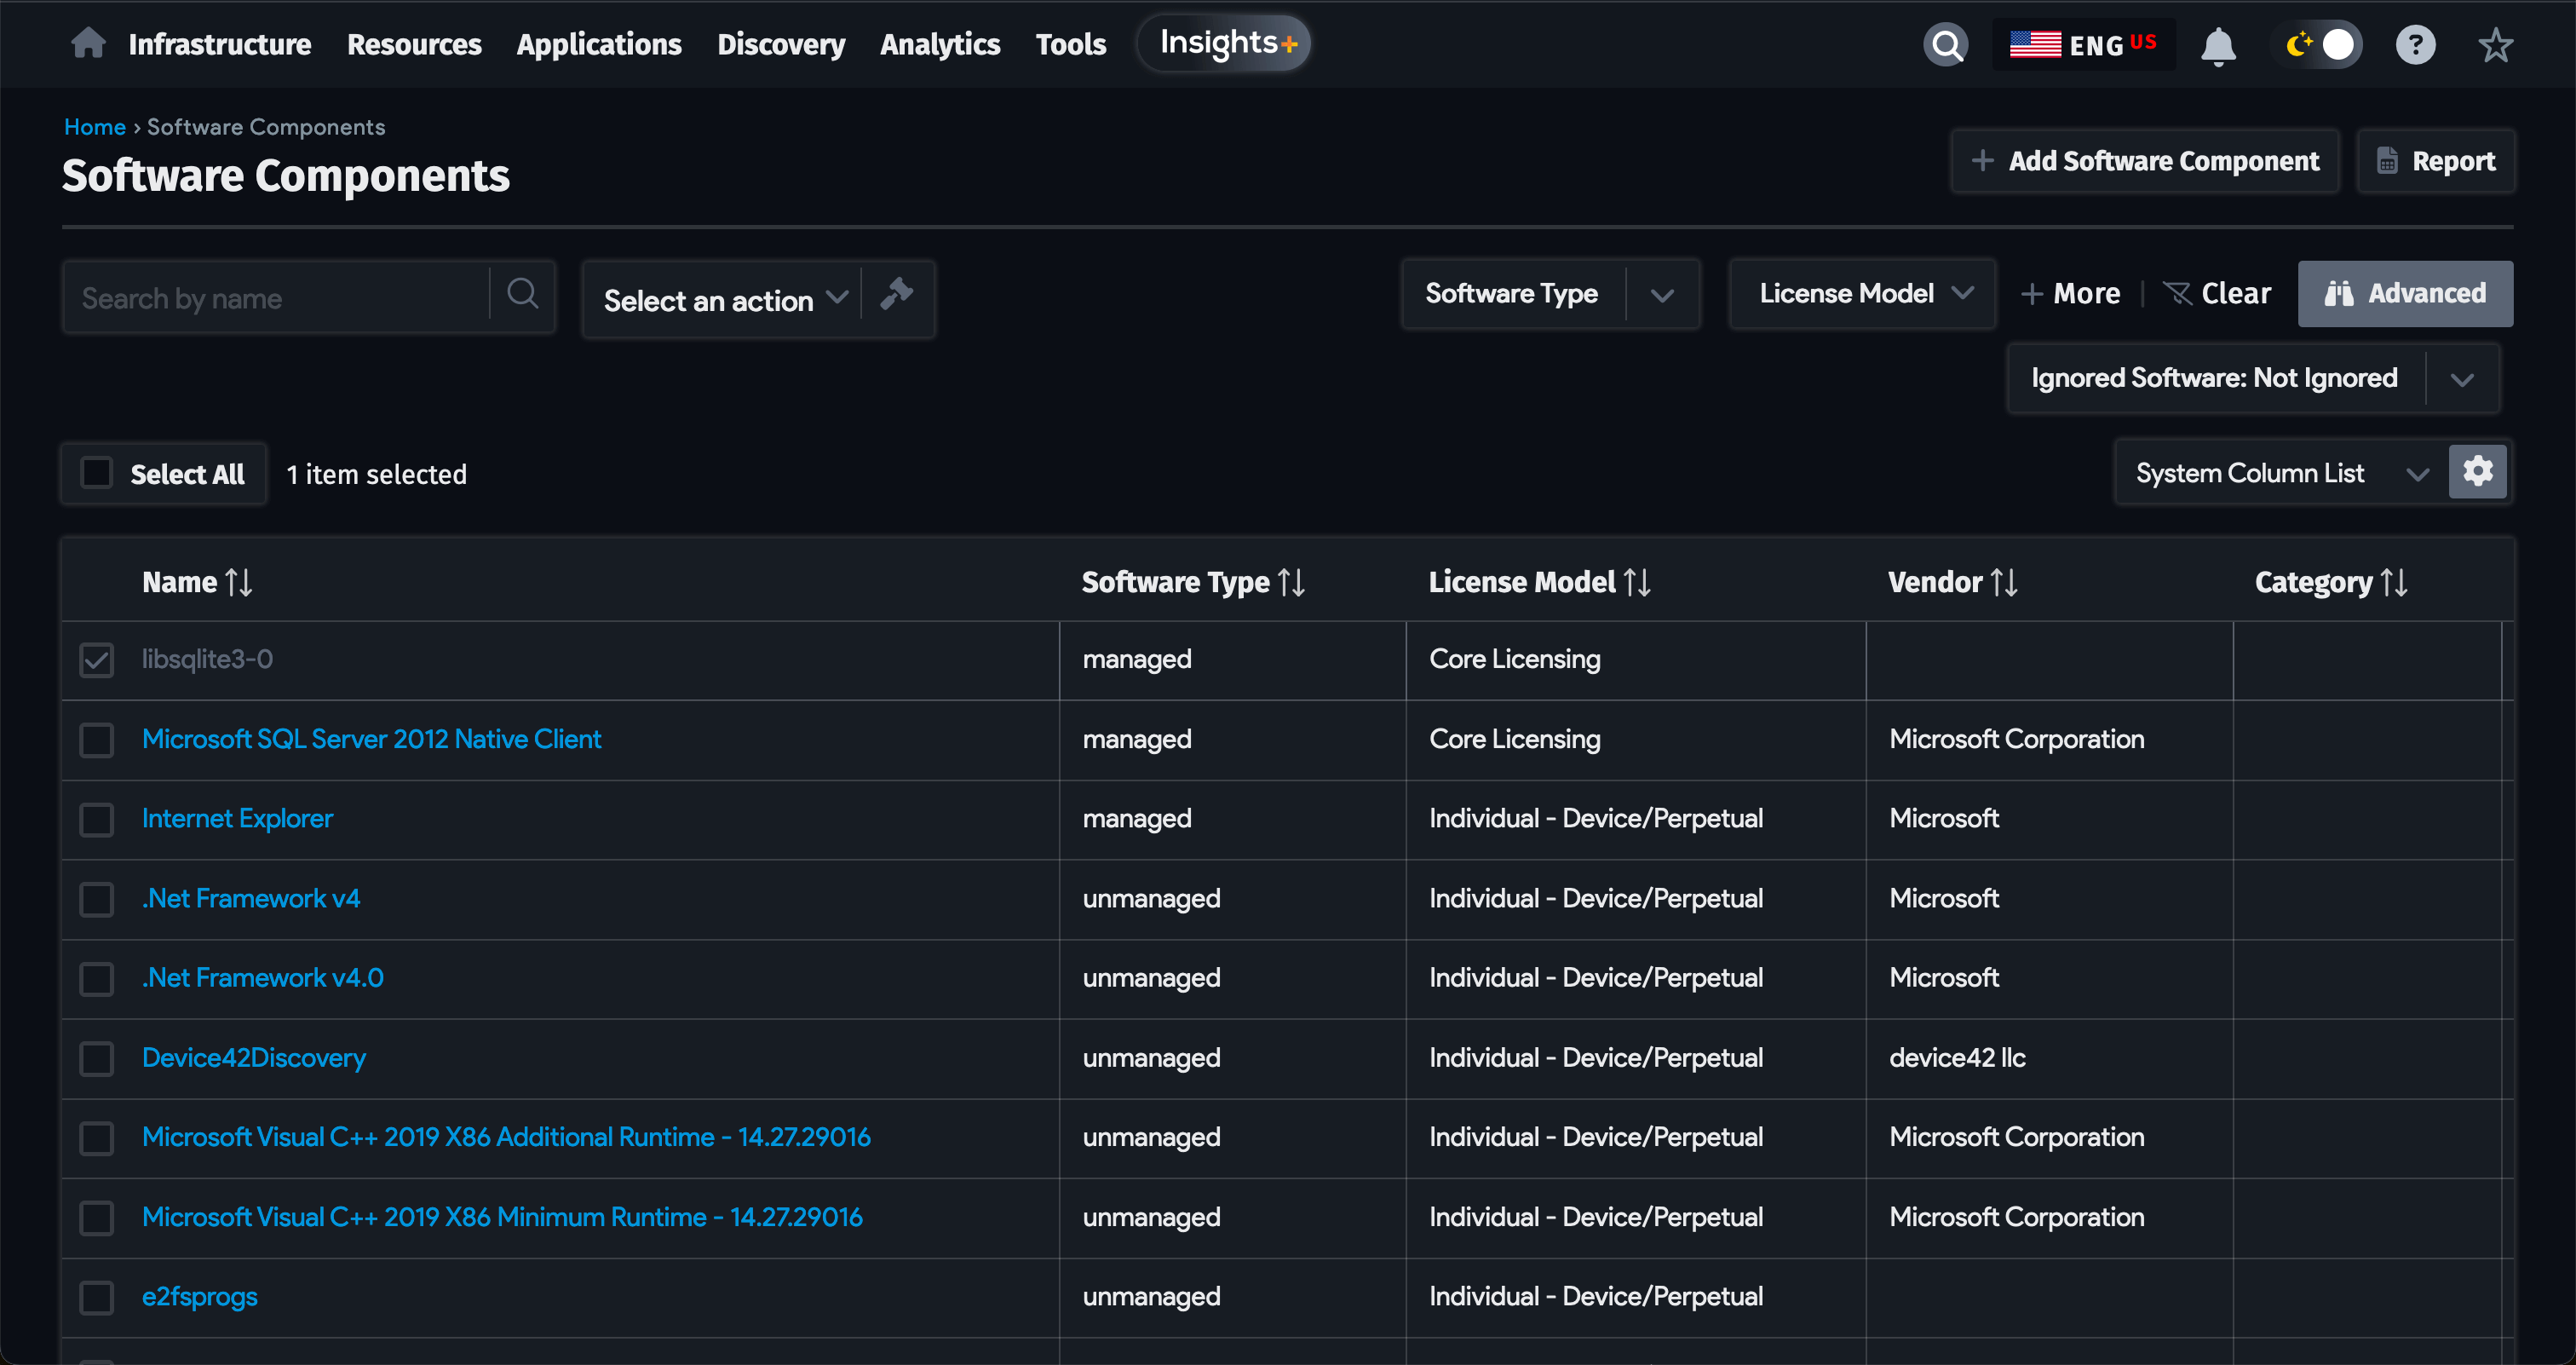Open the notifications bell icon

click(x=2218, y=44)
